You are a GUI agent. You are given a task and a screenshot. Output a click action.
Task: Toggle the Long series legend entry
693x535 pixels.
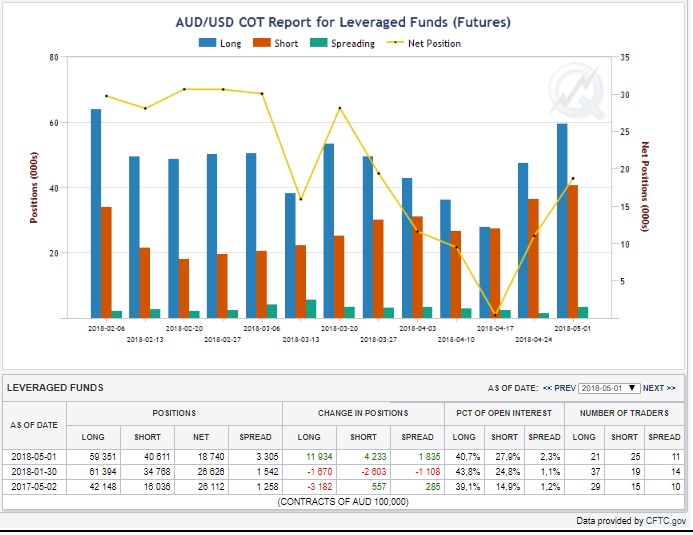220,43
